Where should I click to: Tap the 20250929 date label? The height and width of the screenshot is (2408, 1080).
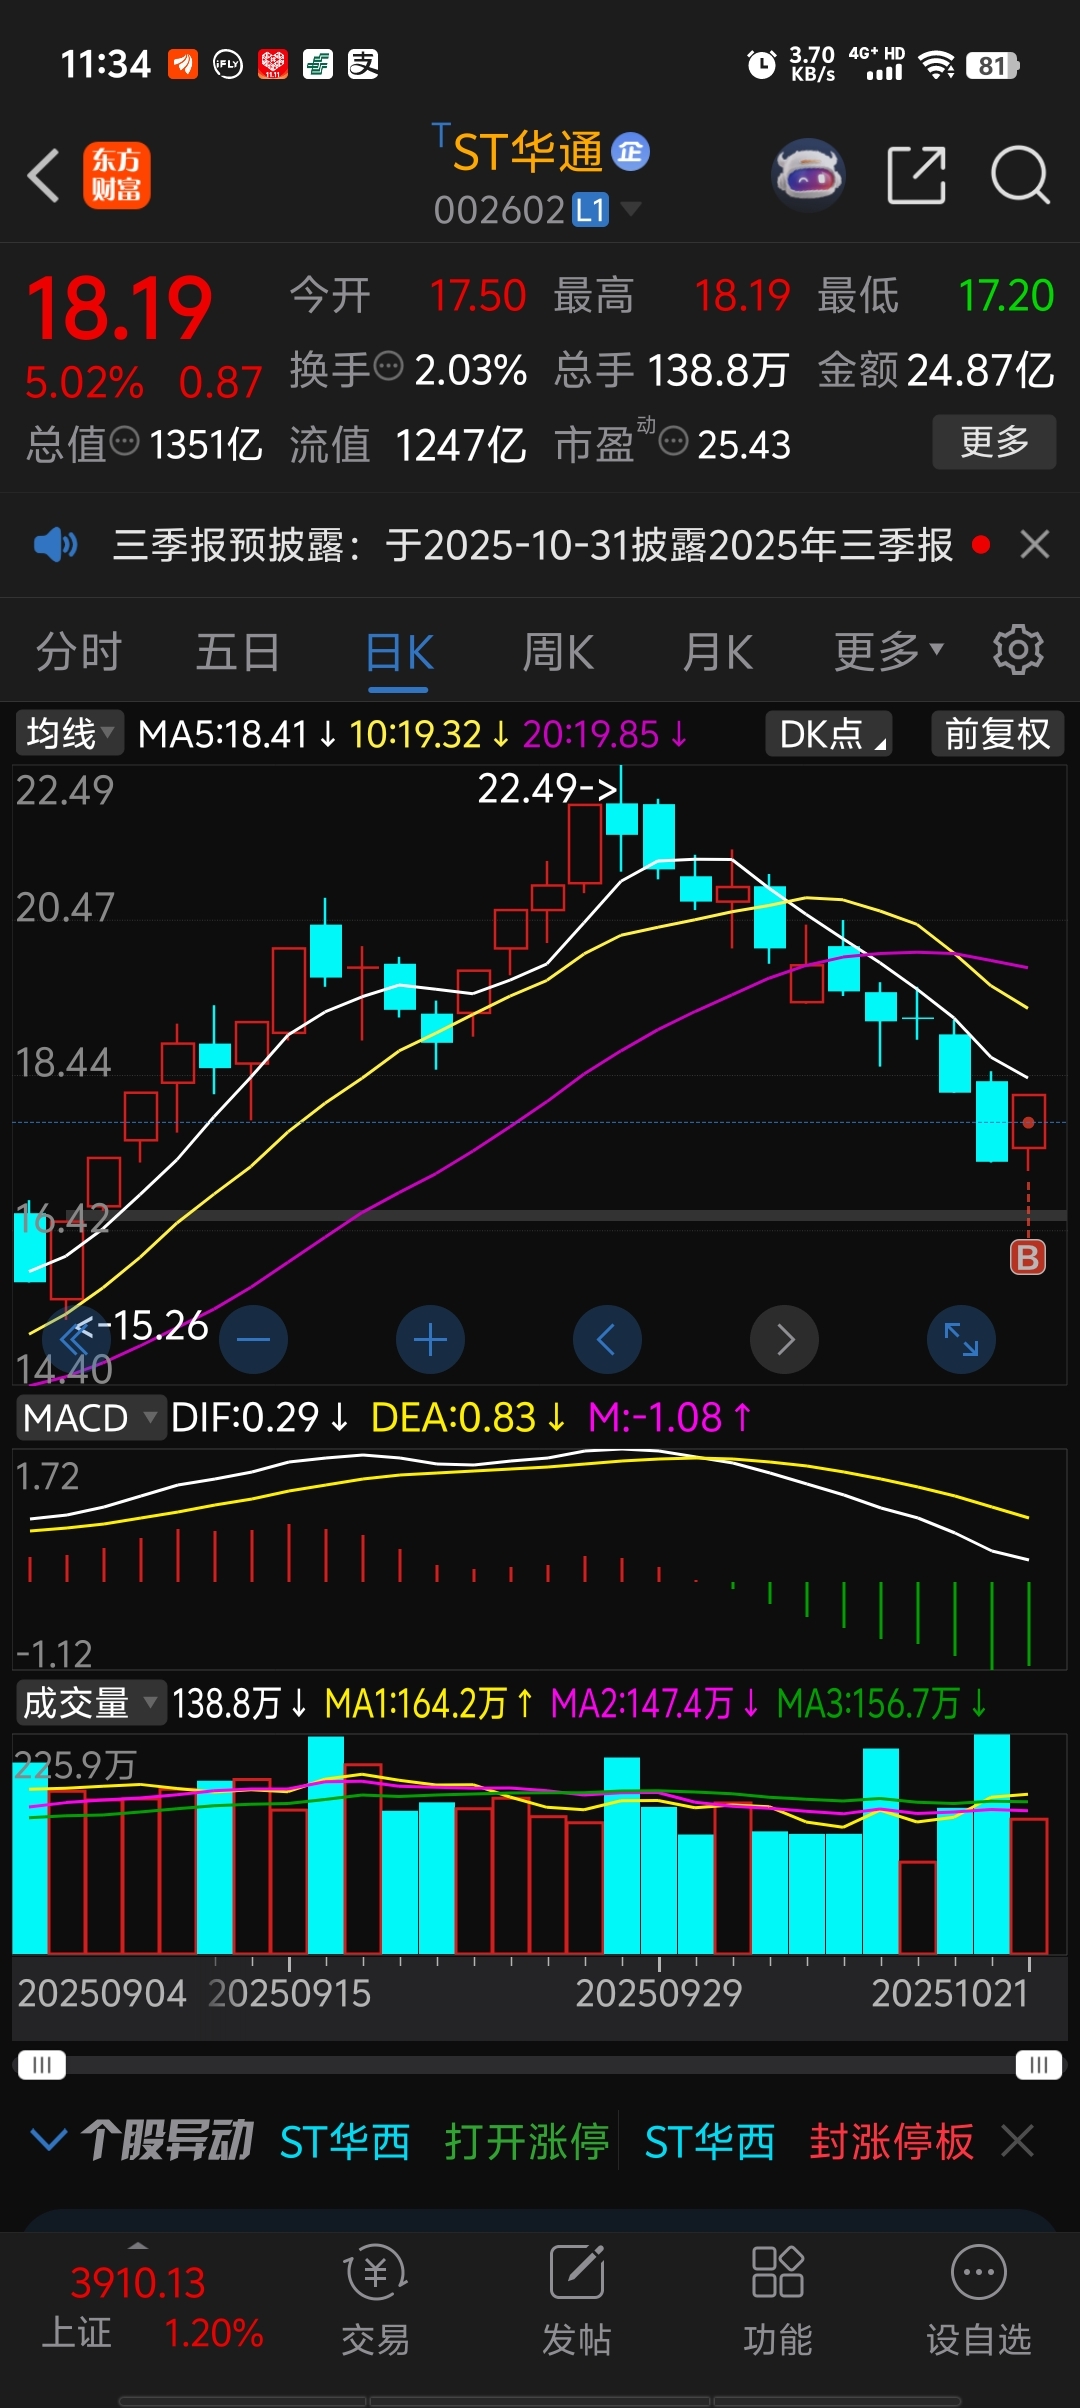pyautogui.click(x=659, y=1993)
